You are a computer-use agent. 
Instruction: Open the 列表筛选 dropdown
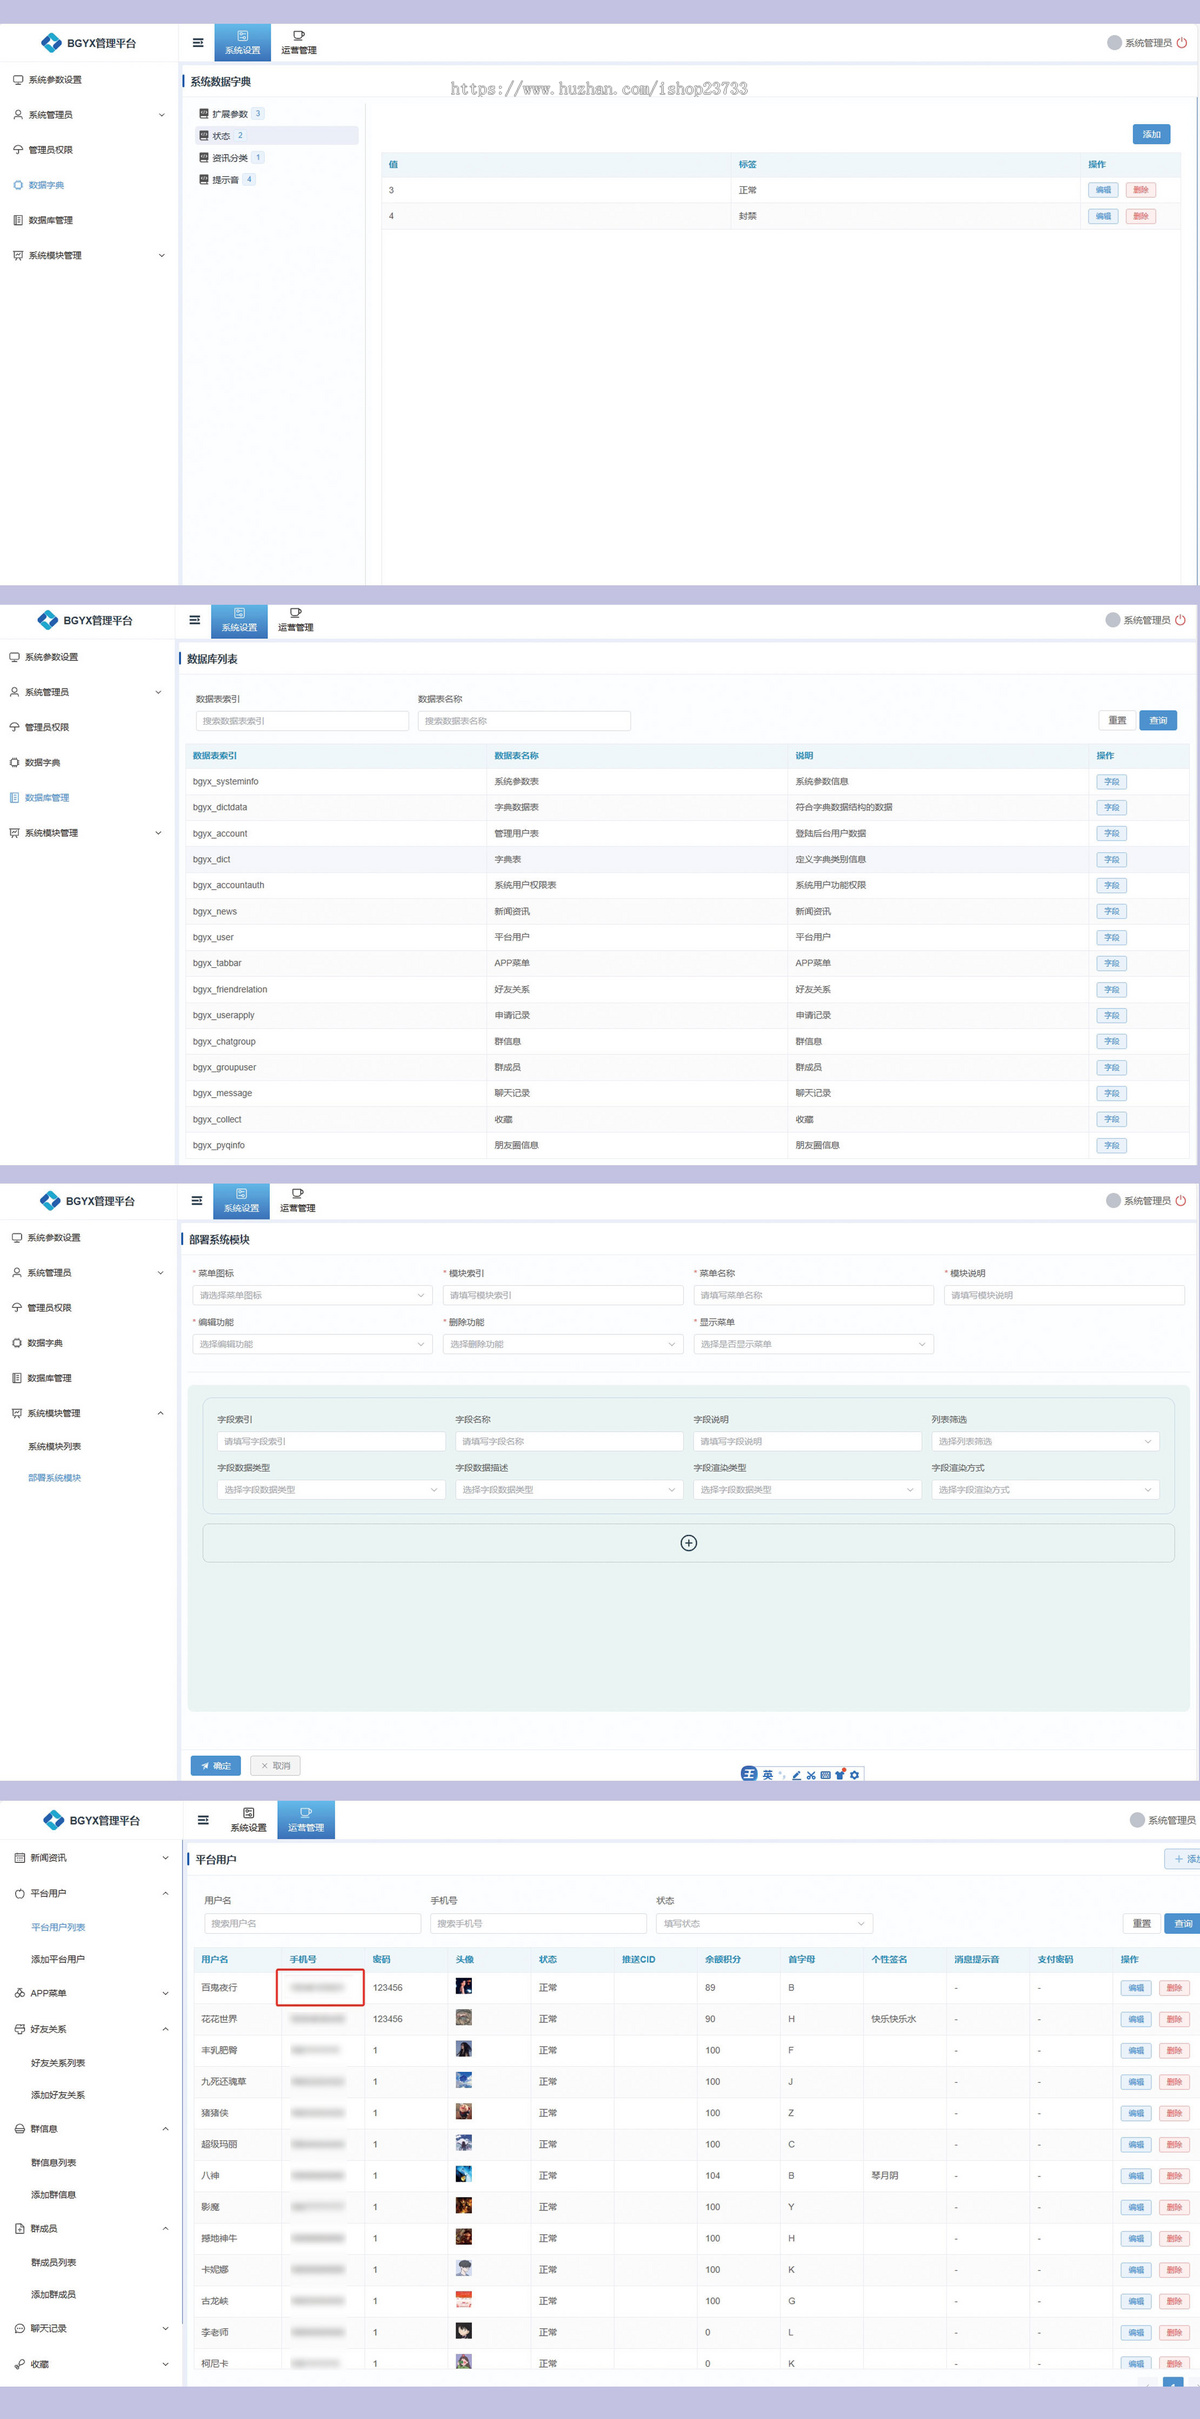1045,1441
